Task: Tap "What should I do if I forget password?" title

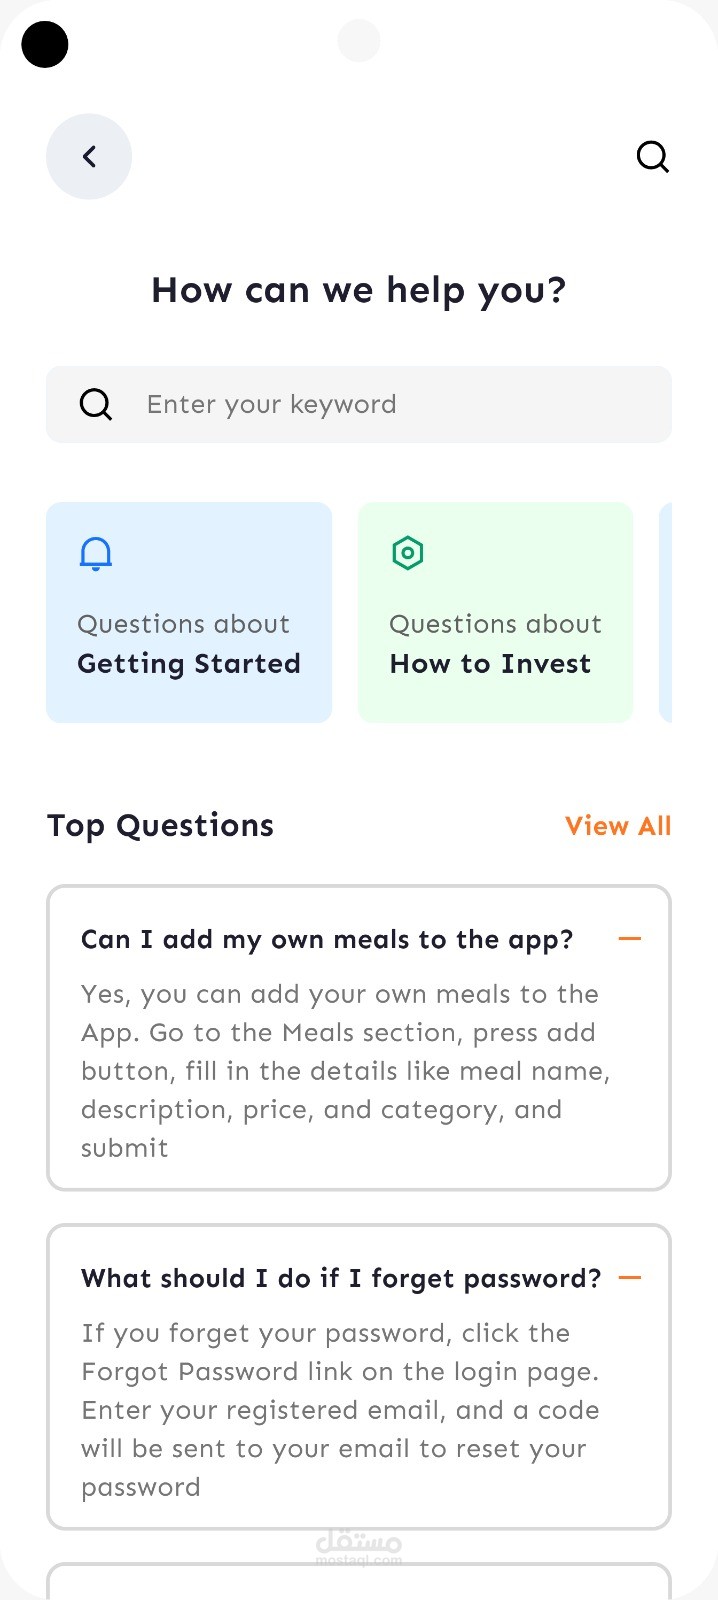Action: [x=341, y=1279]
